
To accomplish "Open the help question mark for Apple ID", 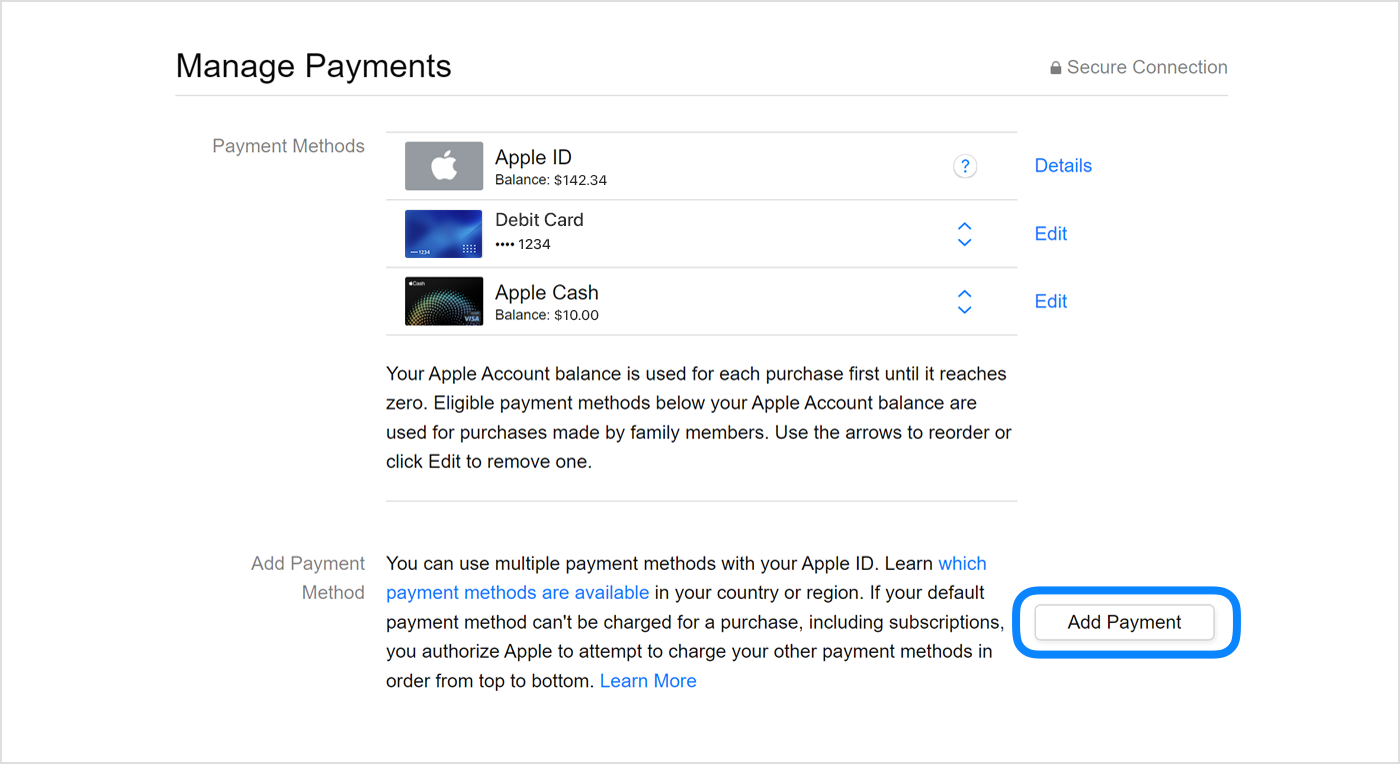I will 964,167.
